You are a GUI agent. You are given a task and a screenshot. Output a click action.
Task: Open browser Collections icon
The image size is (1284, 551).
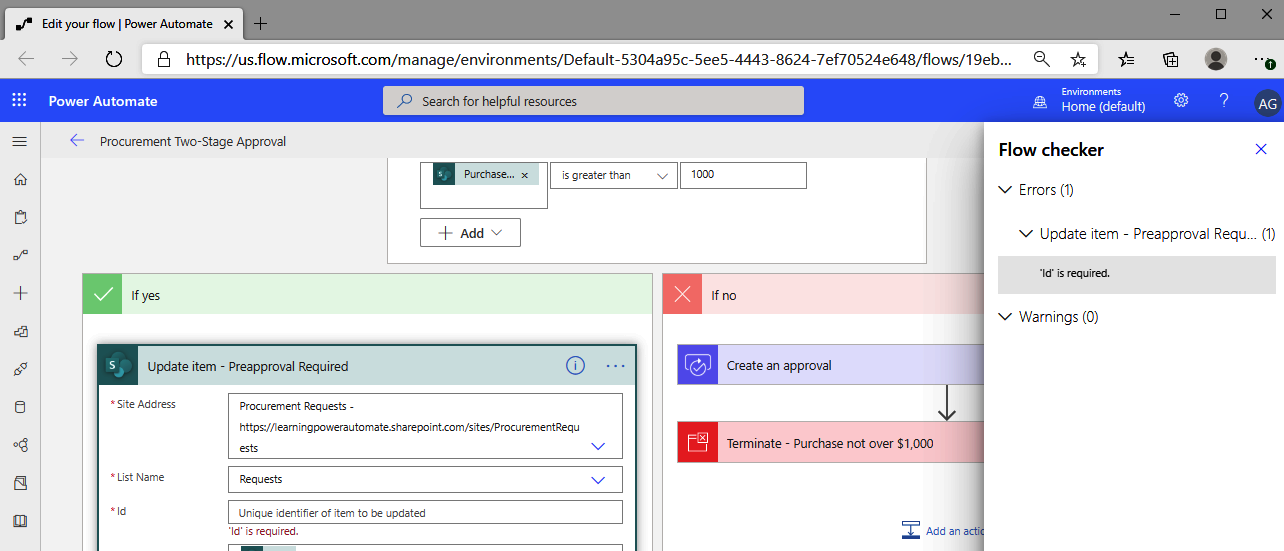pyautogui.click(x=1171, y=59)
